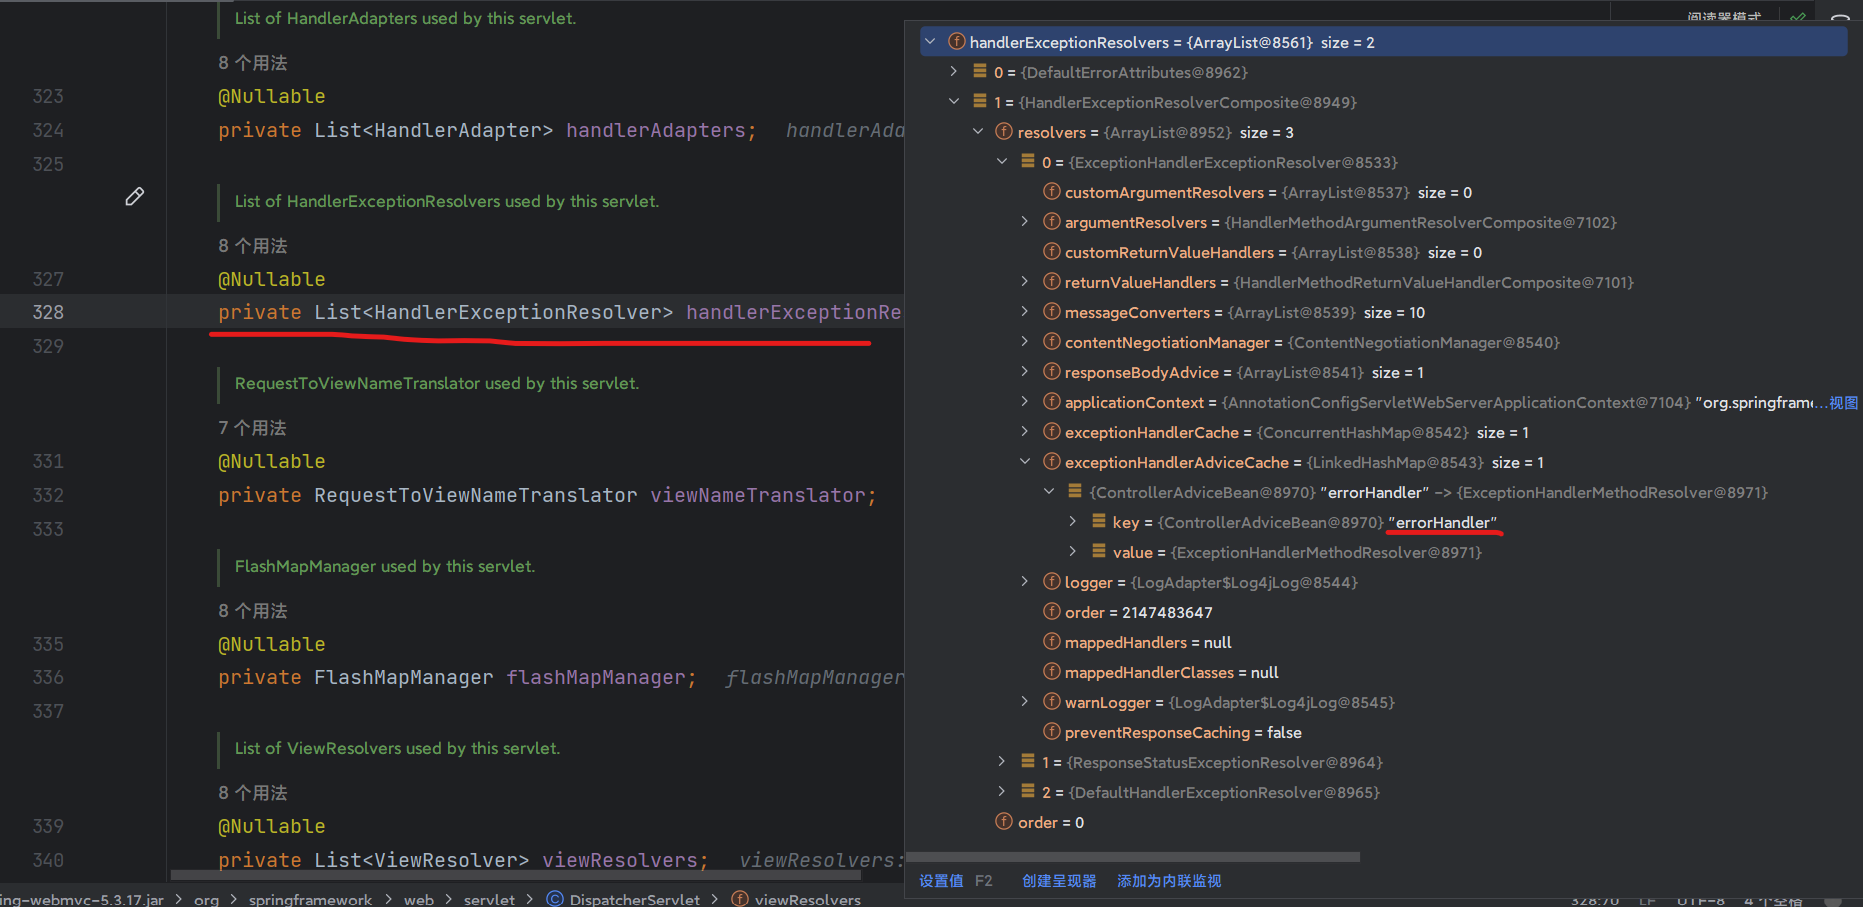Click the DispatcherServlet class icon in breadcrumbs
Screen dimensions: 1863x907
(x=555, y=899)
